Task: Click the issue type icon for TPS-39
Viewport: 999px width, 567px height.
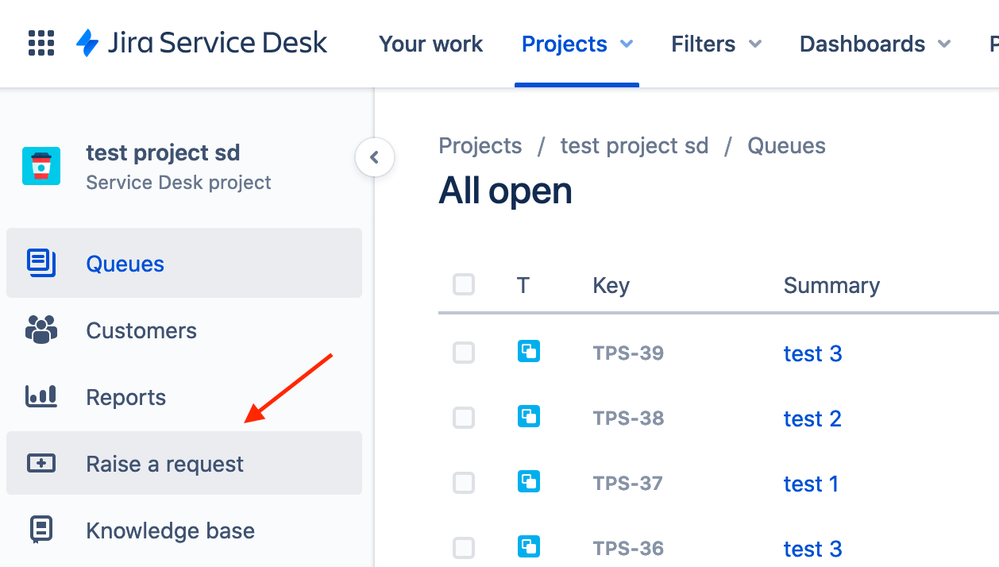Action: 529,352
